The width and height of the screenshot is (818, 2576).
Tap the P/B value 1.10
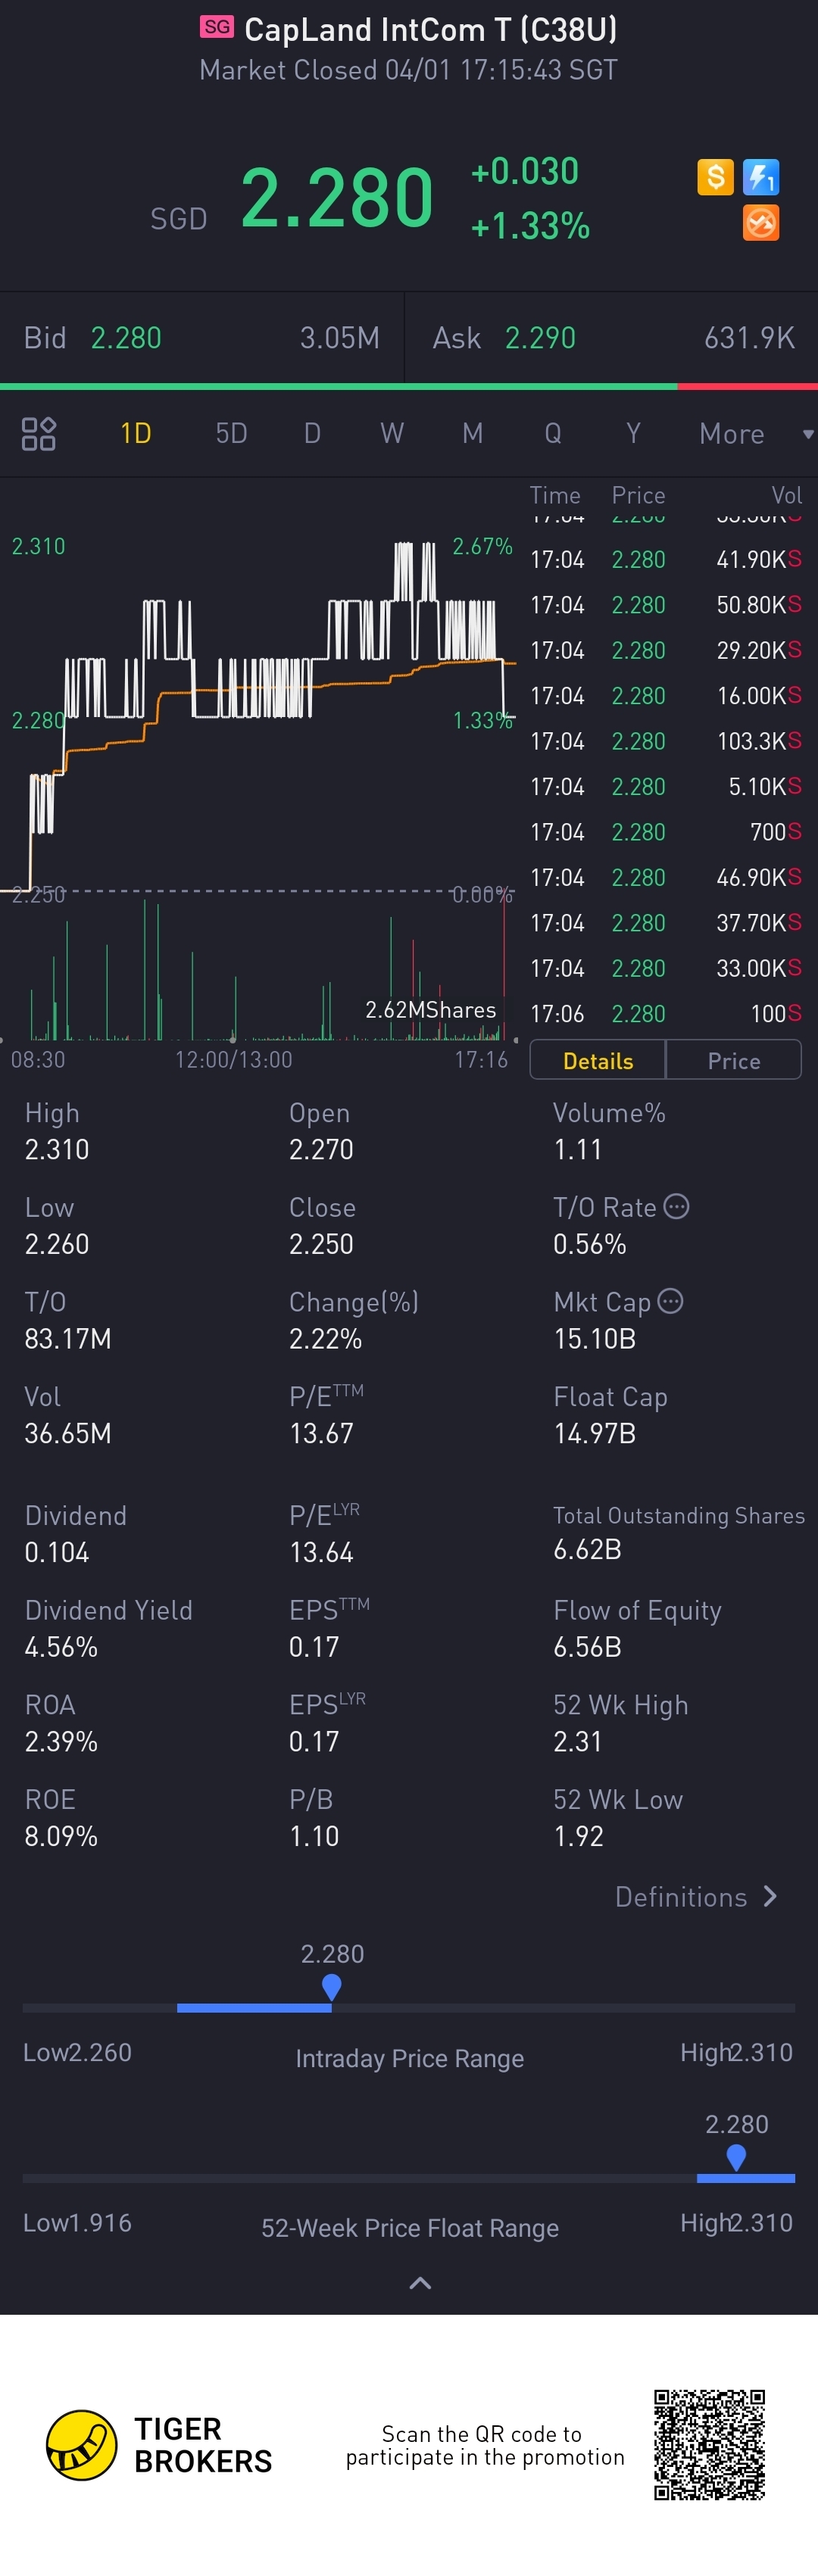tap(314, 1836)
